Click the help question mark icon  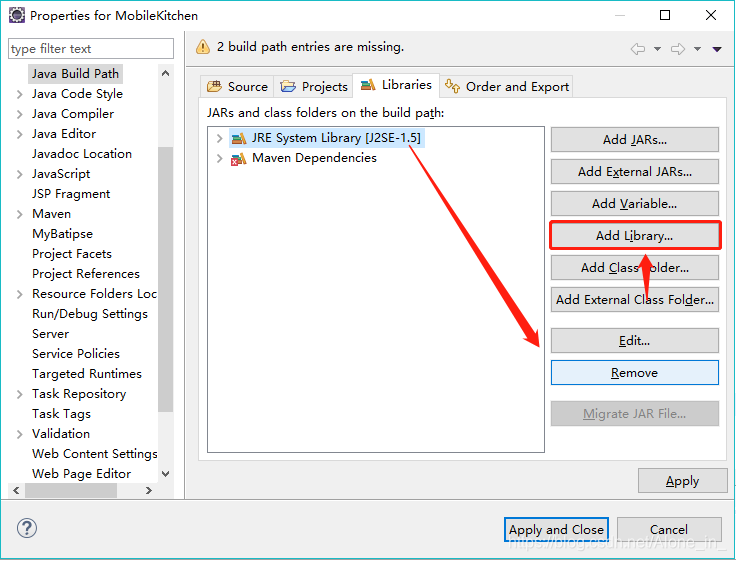(27, 528)
